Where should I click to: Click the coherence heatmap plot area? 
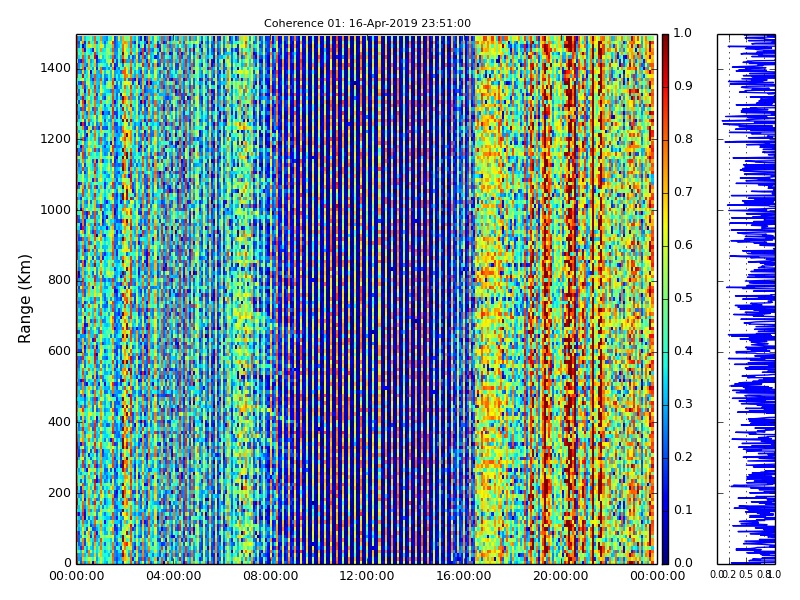coord(367,299)
